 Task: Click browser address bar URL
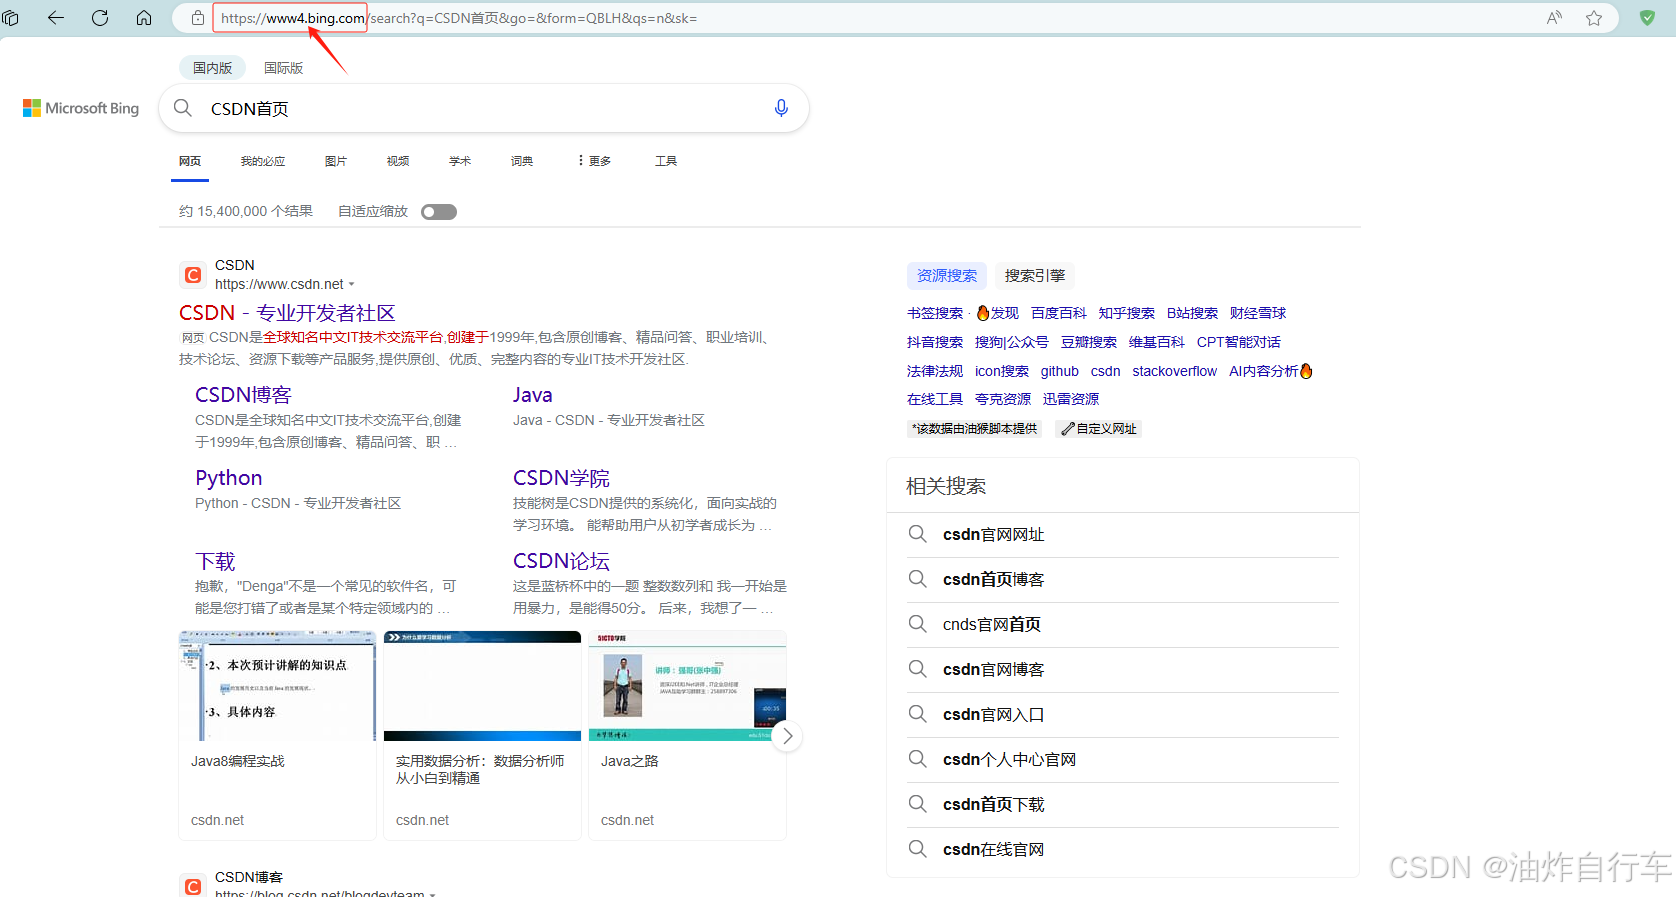(459, 18)
